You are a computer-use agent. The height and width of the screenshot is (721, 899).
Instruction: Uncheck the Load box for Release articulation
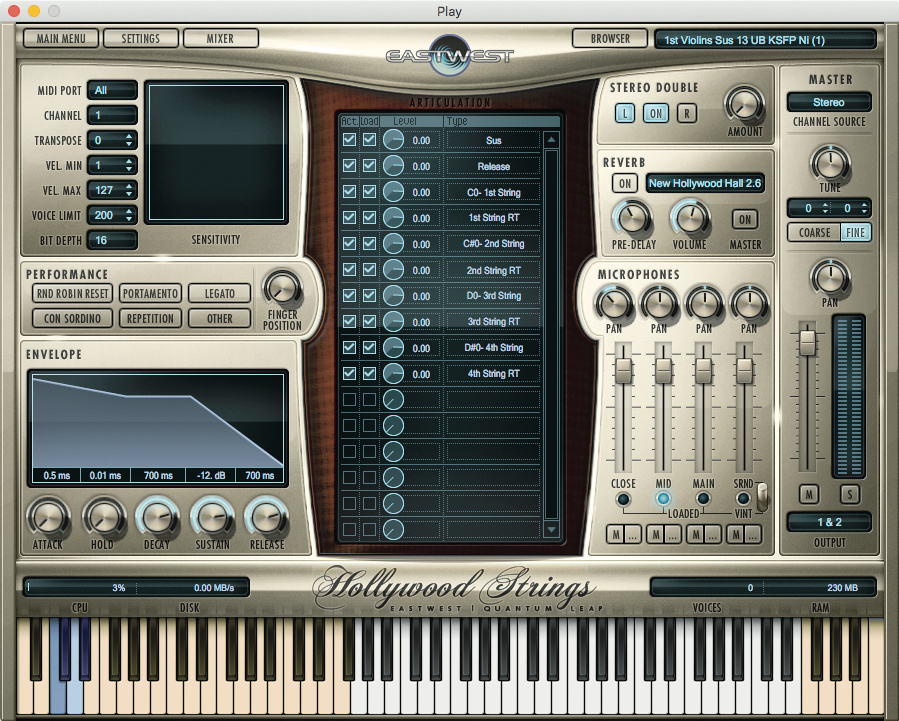click(x=370, y=166)
